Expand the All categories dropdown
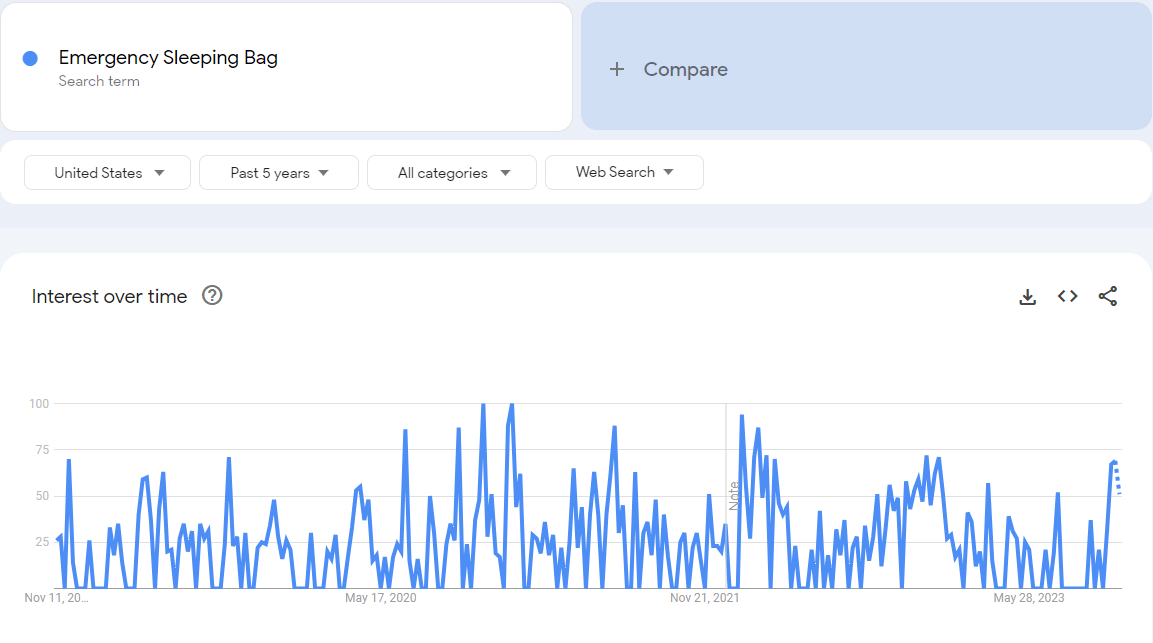 click(452, 173)
